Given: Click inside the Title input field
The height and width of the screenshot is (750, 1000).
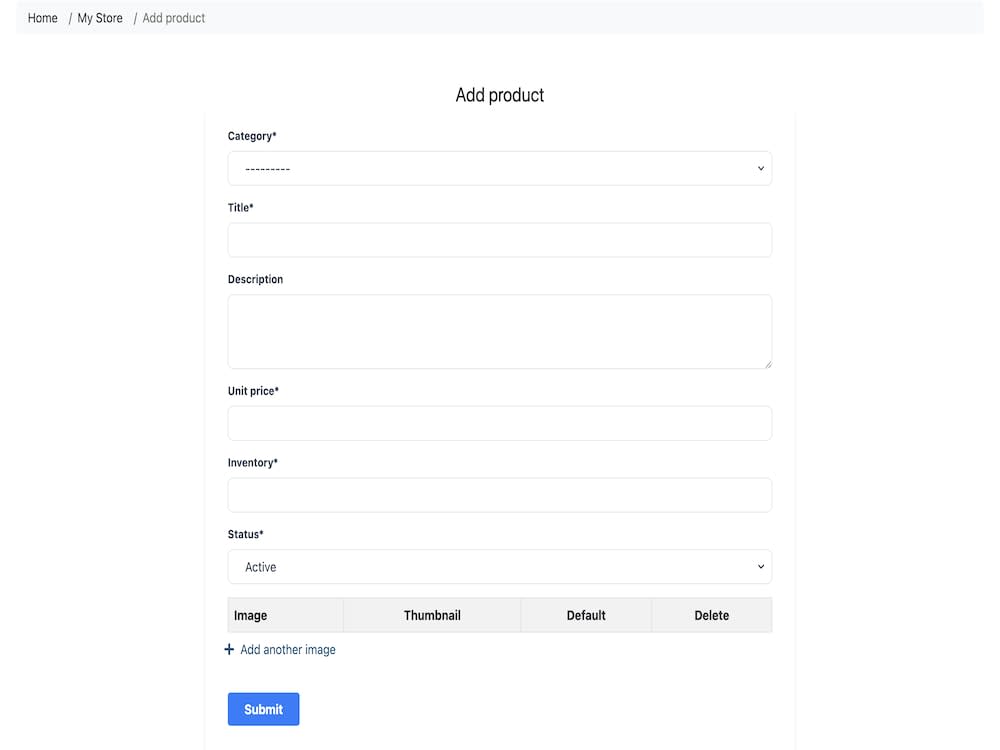Looking at the screenshot, I should click(x=500, y=239).
